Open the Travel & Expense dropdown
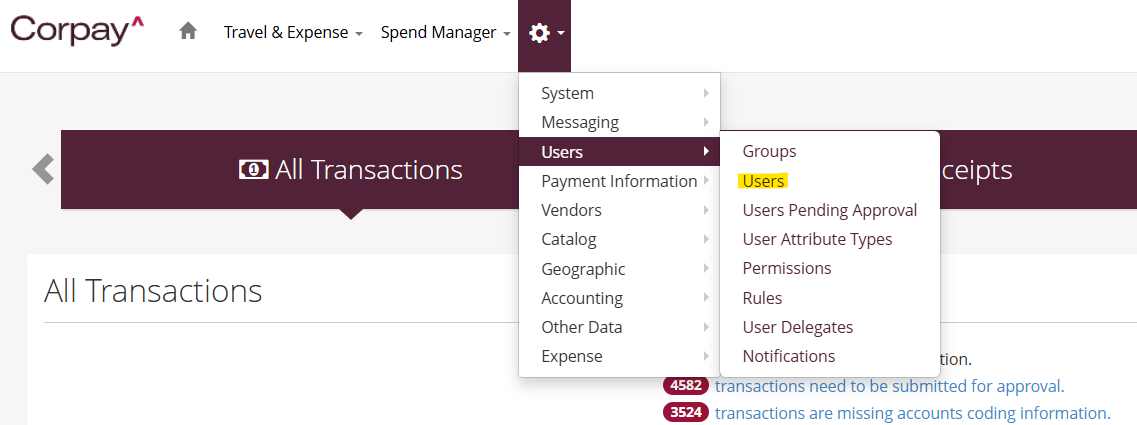 292,32
